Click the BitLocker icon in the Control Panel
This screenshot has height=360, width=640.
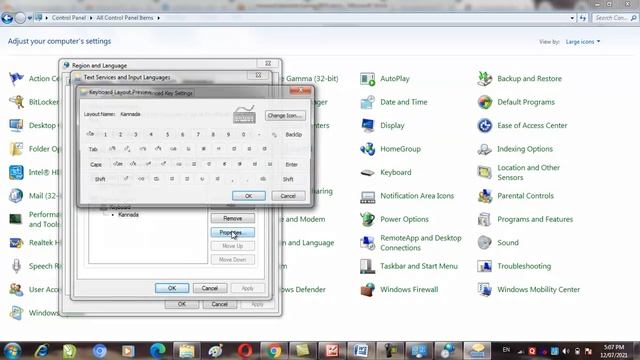pos(16,102)
